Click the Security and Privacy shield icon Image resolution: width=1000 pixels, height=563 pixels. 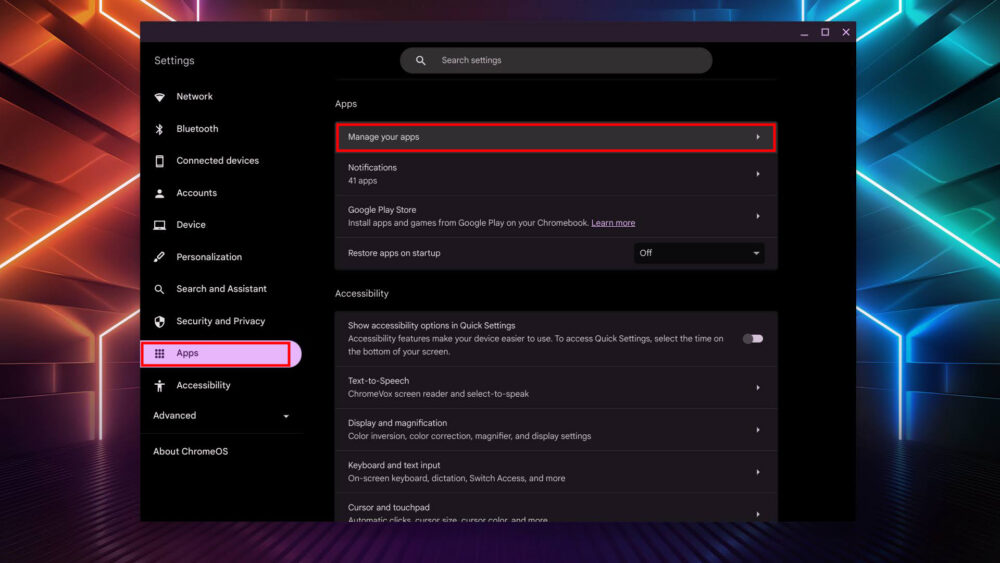(159, 321)
